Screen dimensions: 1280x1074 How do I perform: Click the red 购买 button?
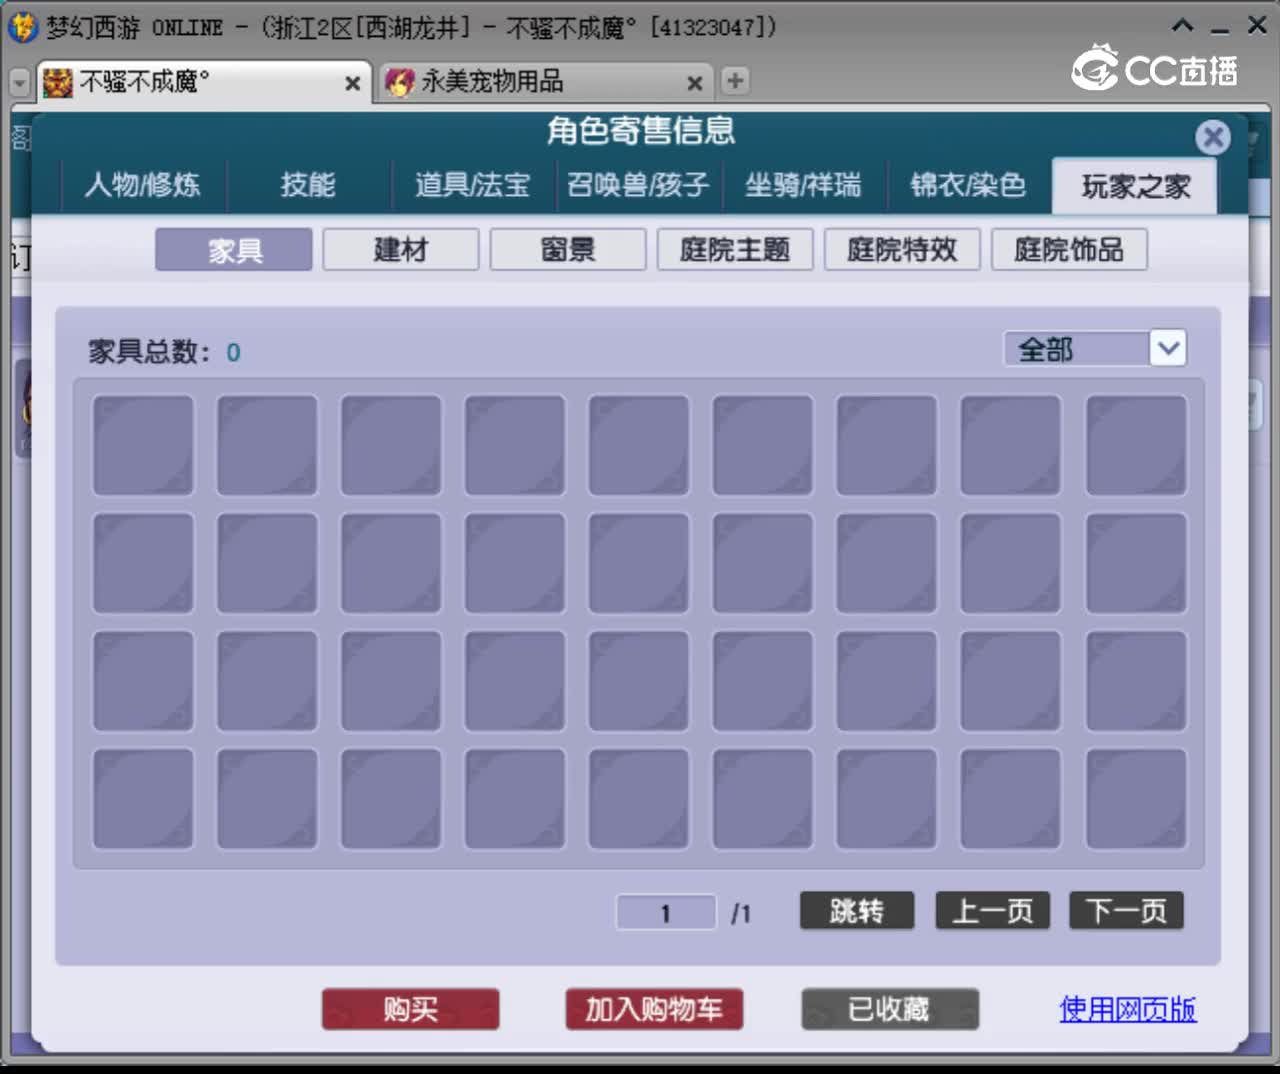pos(410,1009)
